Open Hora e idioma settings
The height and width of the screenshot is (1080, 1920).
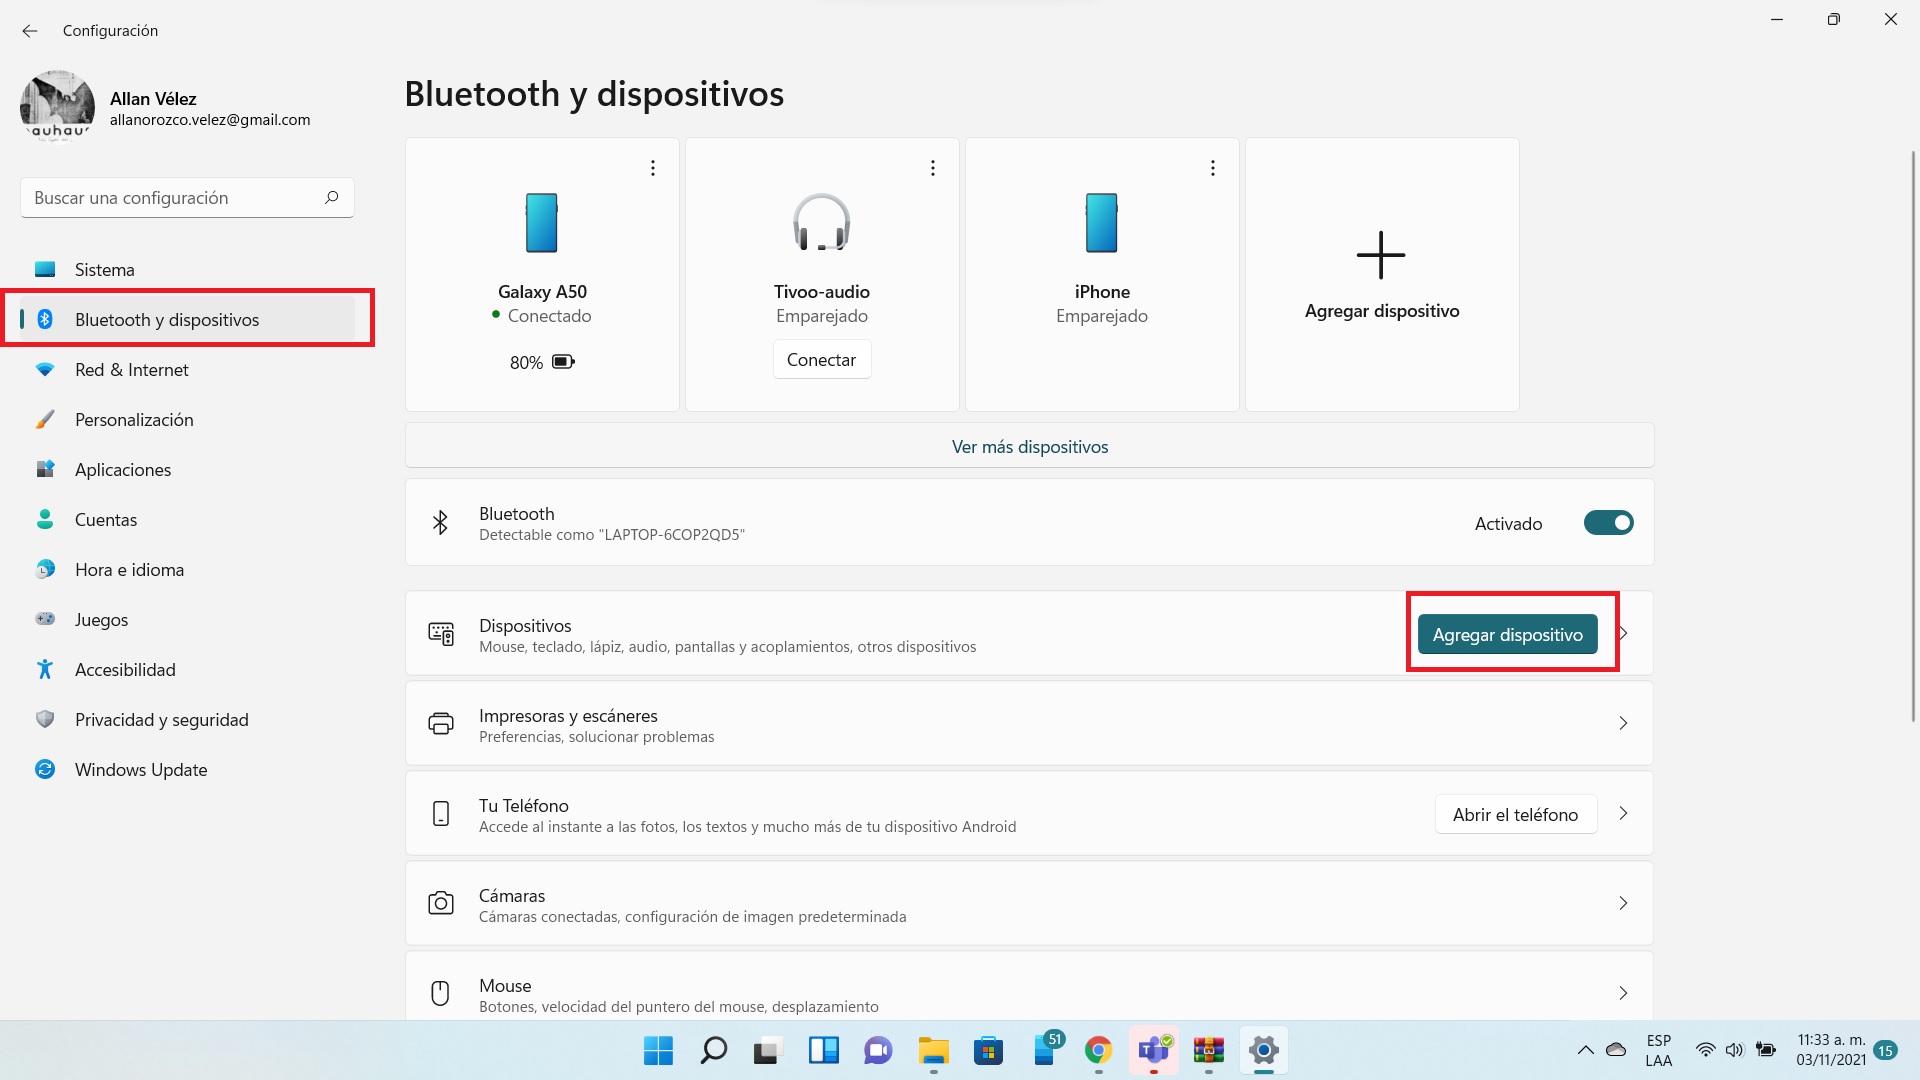click(129, 569)
